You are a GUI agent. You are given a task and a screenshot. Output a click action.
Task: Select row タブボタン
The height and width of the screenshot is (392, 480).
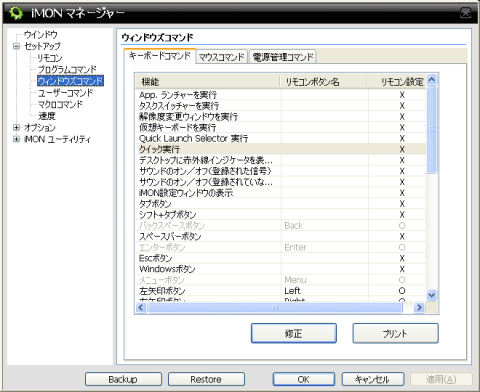[281, 204]
